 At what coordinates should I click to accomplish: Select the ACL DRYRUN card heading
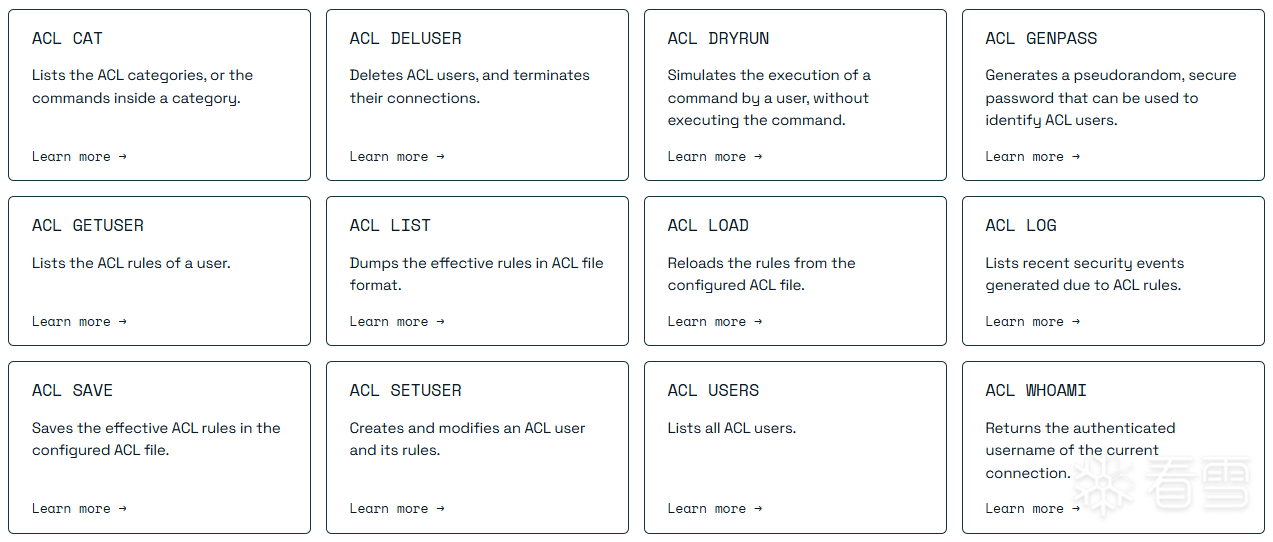tap(718, 38)
